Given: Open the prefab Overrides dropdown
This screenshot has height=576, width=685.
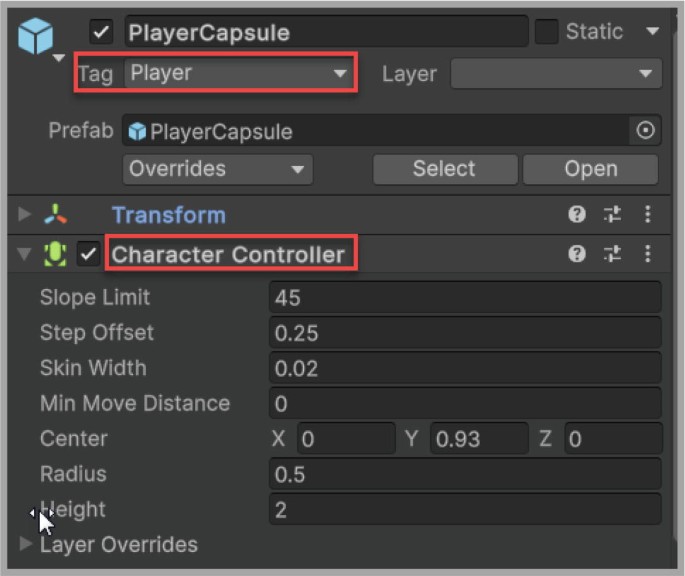Looking at the screenshot, I should click(x=218, y=169).
